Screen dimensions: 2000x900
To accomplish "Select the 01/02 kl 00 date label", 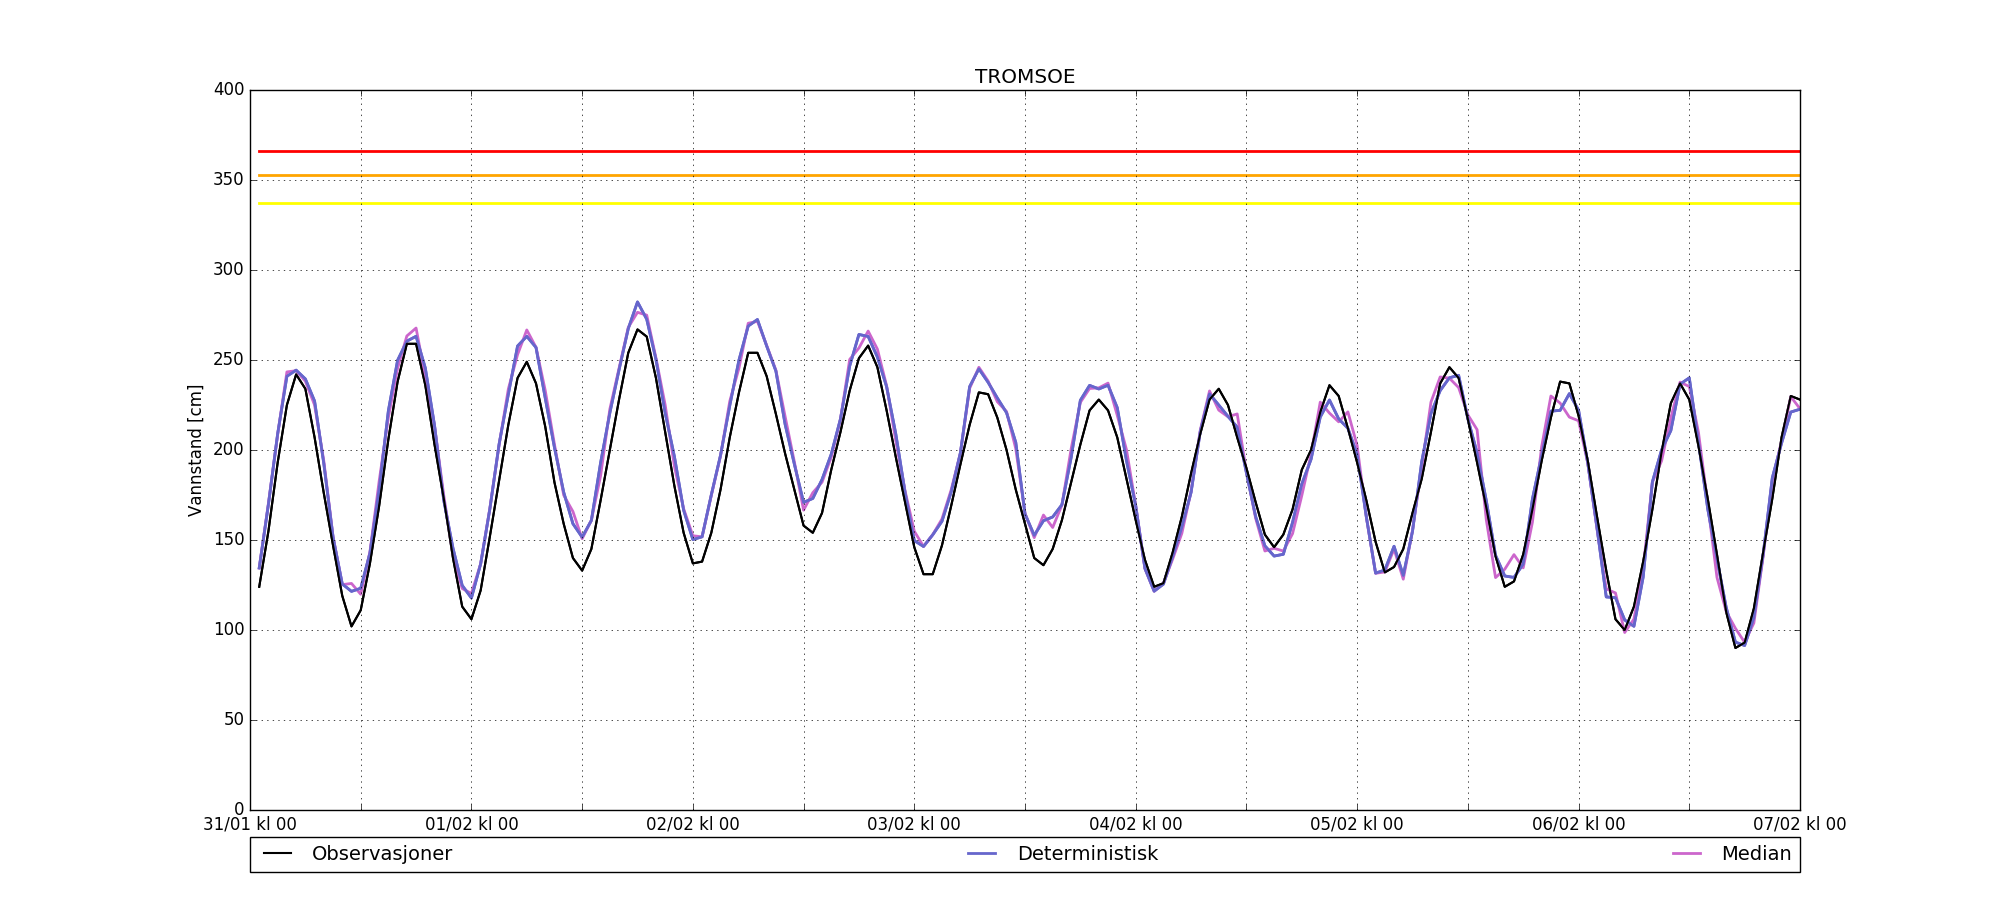I will tap(472, 825).
